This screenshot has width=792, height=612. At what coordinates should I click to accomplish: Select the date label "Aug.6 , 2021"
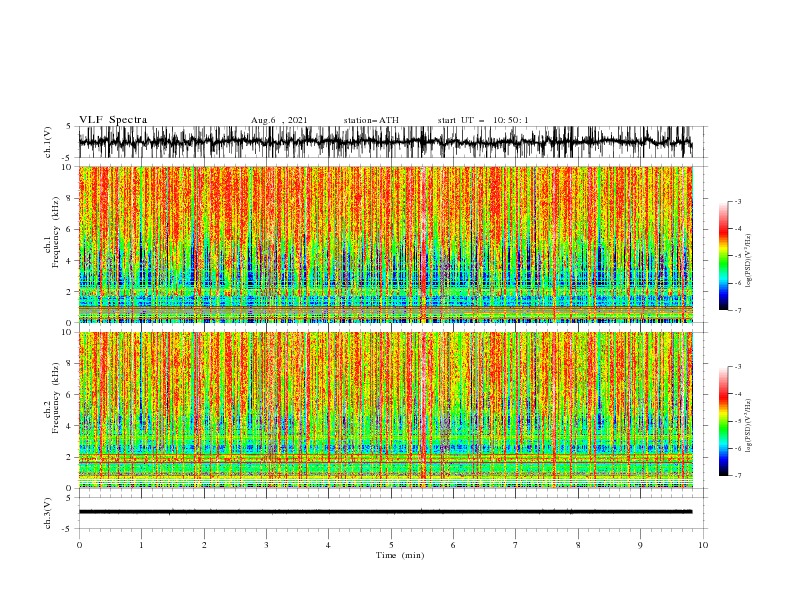point(279,120)
